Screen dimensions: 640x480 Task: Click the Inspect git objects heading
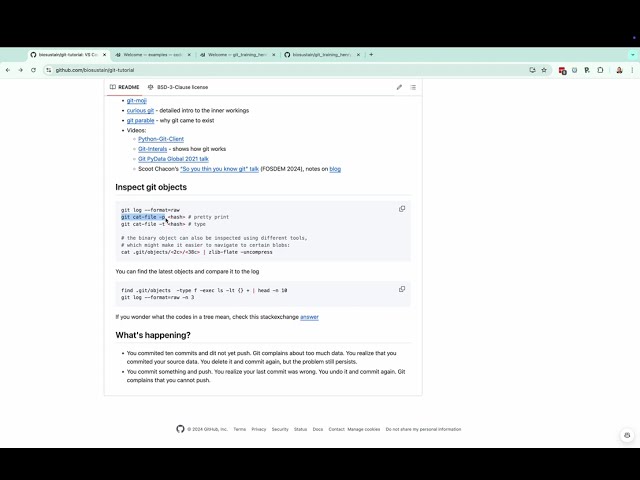(x=151, y=187)
